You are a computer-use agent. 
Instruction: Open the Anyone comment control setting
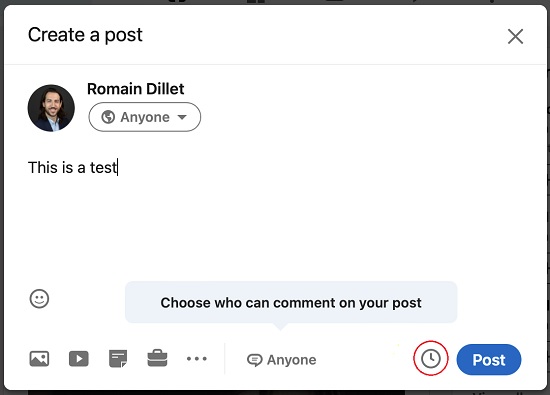282,360
